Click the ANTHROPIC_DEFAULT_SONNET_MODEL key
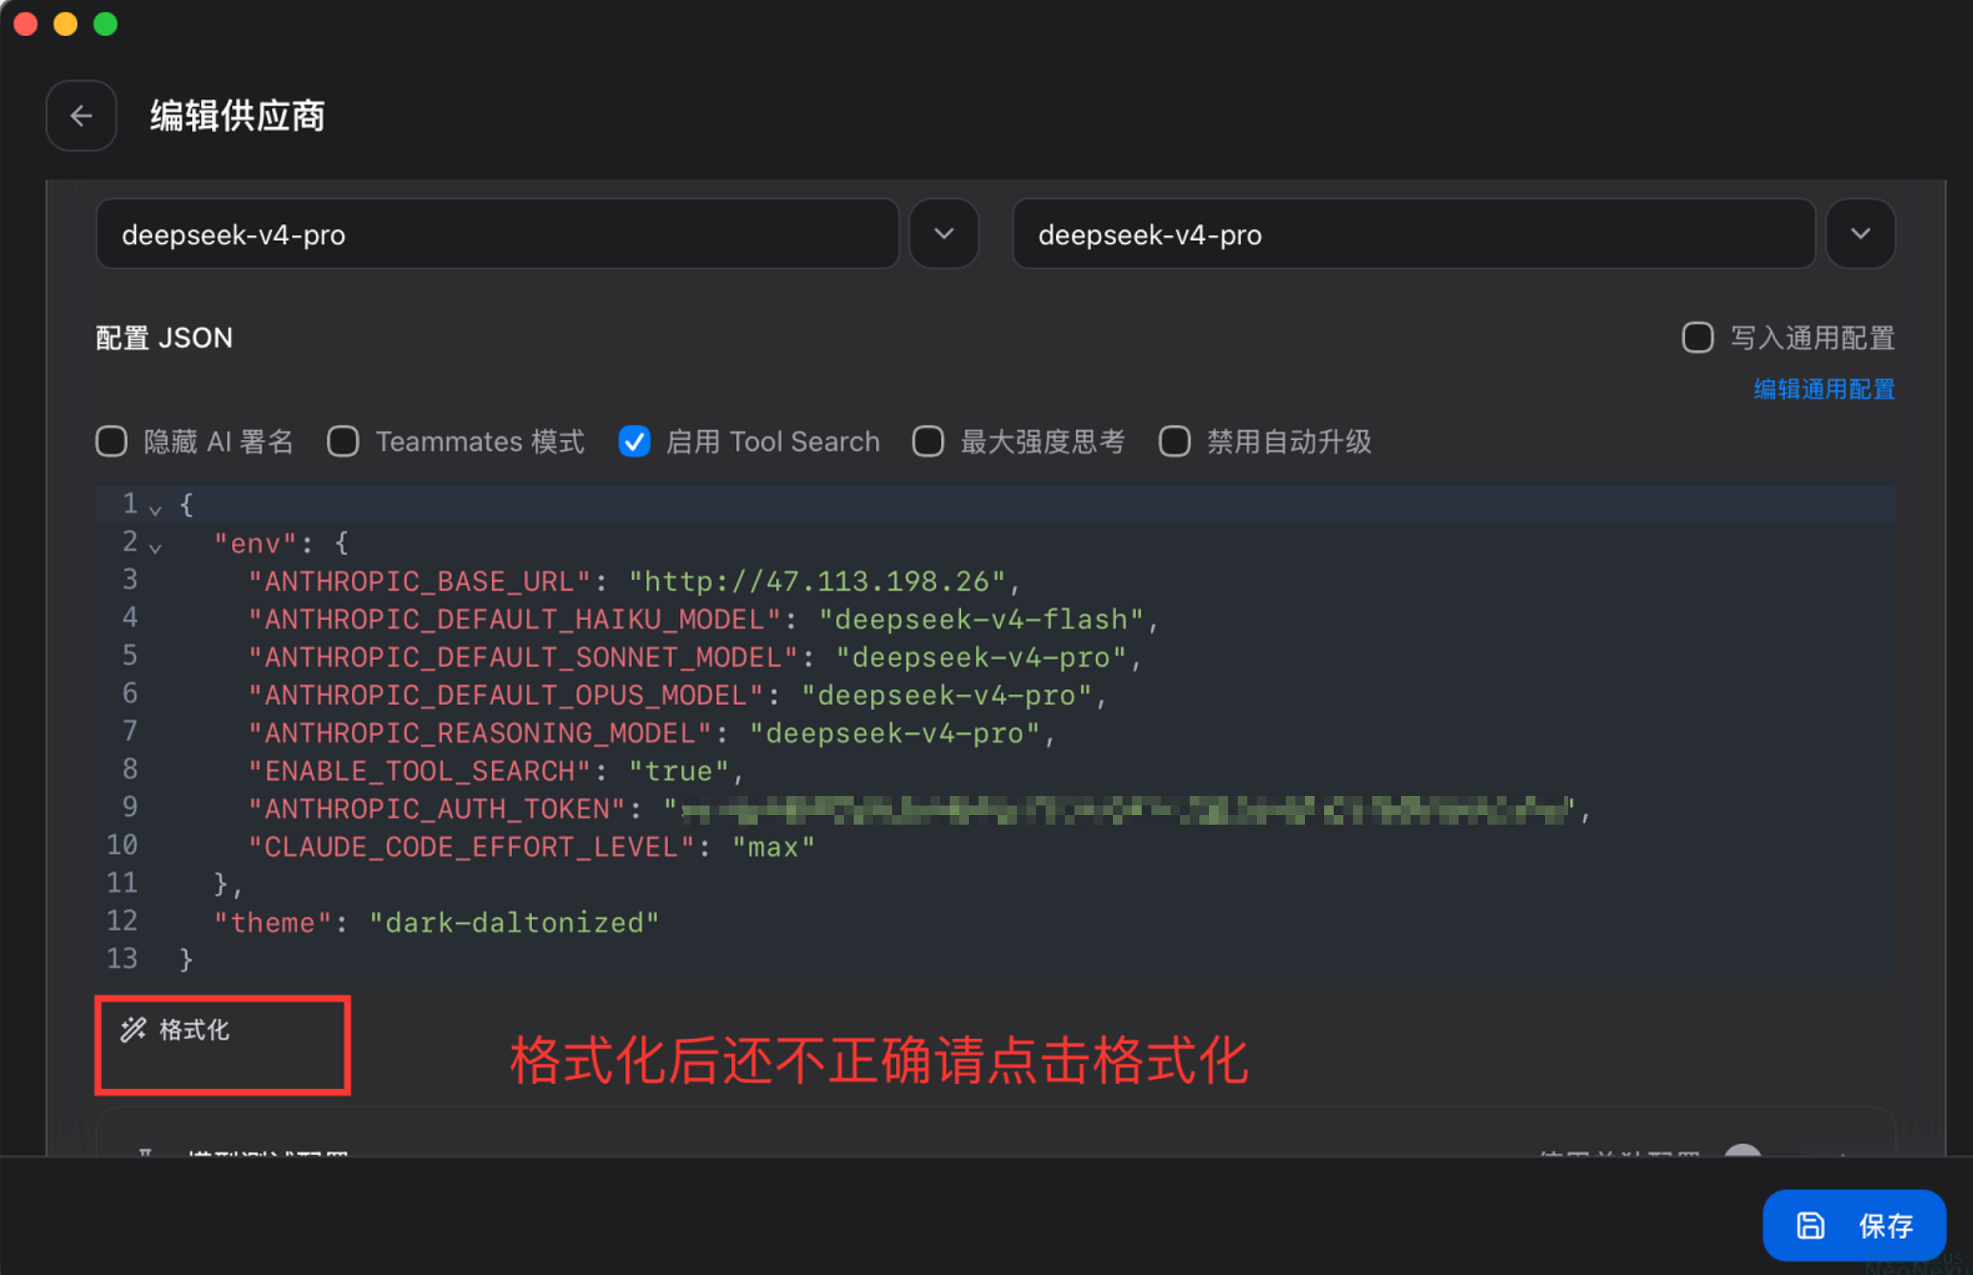Image resolution: width=1973 pixels, height=1275 pixels. click(523, 657)
